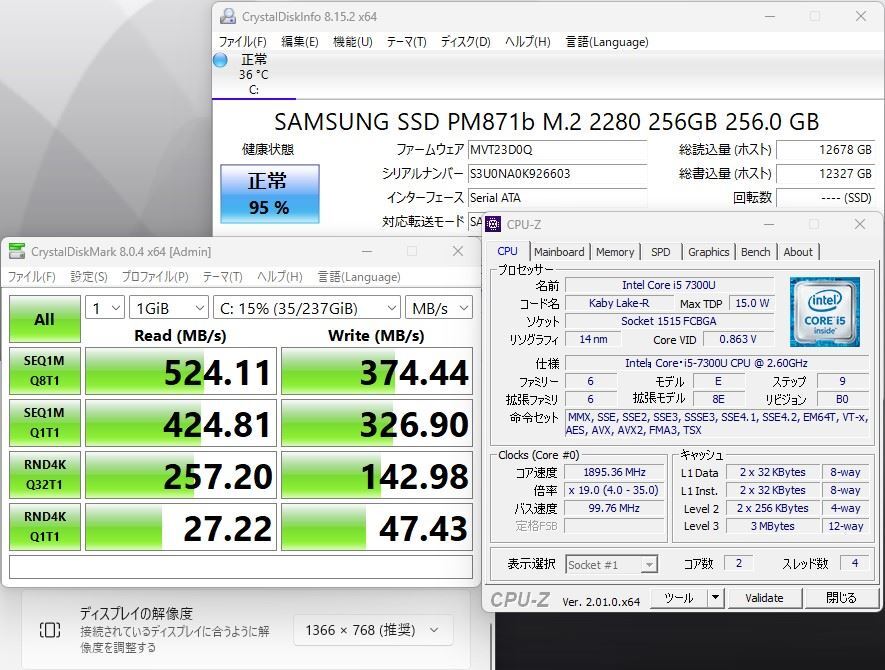Screen dimensions: 885x670
Task: Click the SEQ1M Q8T1 read result 524.11
Action: [x=181, y=371]
